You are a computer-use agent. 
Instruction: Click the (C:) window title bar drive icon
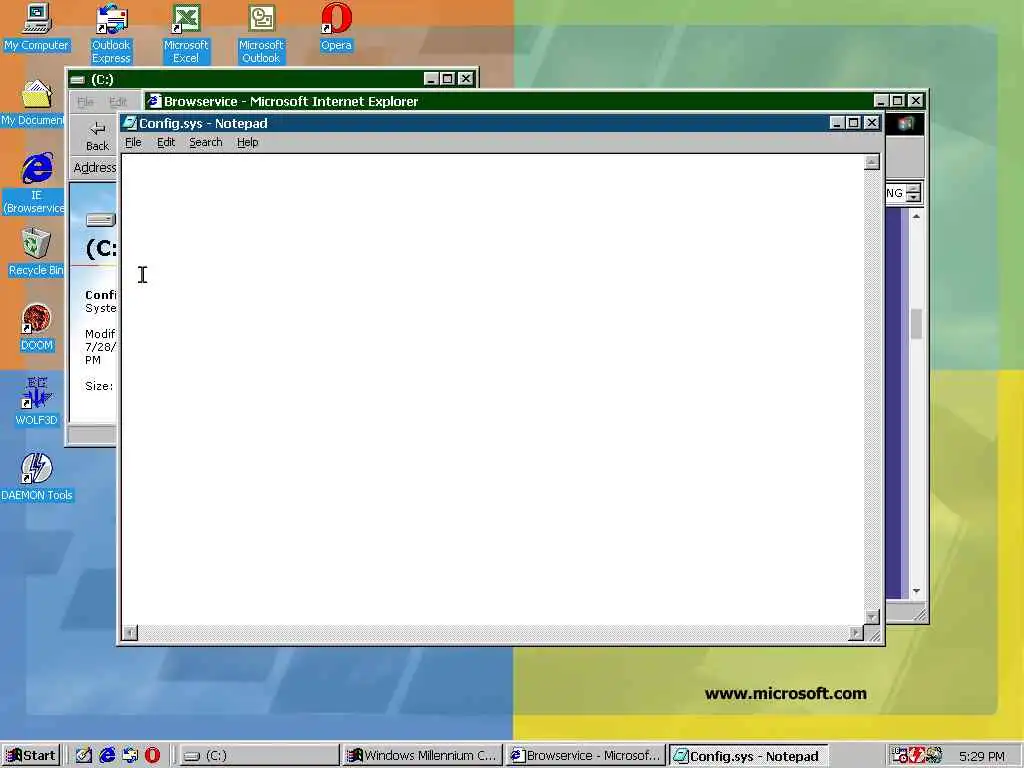click(x=78, y=80)
